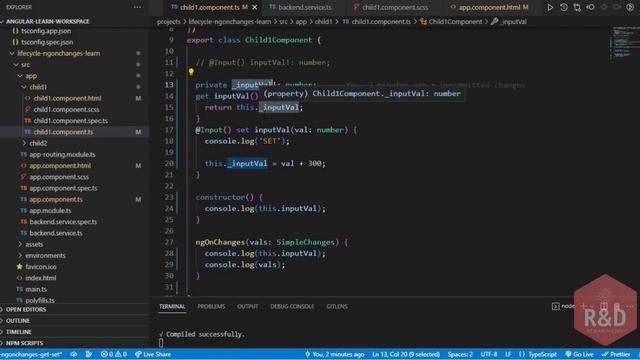Collapse lifecycle-ngonchanges-learn folder
The width and height of the screenshot is (640, 360).
coord(58,53)
